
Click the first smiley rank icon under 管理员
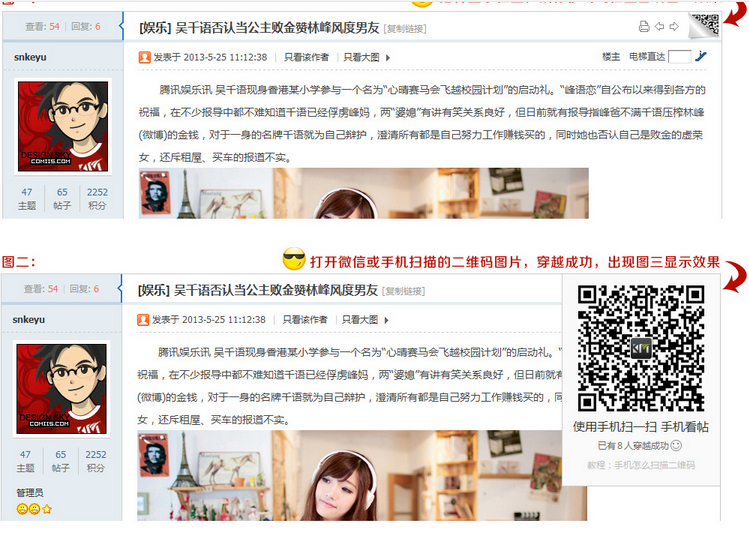coord(22,509)
